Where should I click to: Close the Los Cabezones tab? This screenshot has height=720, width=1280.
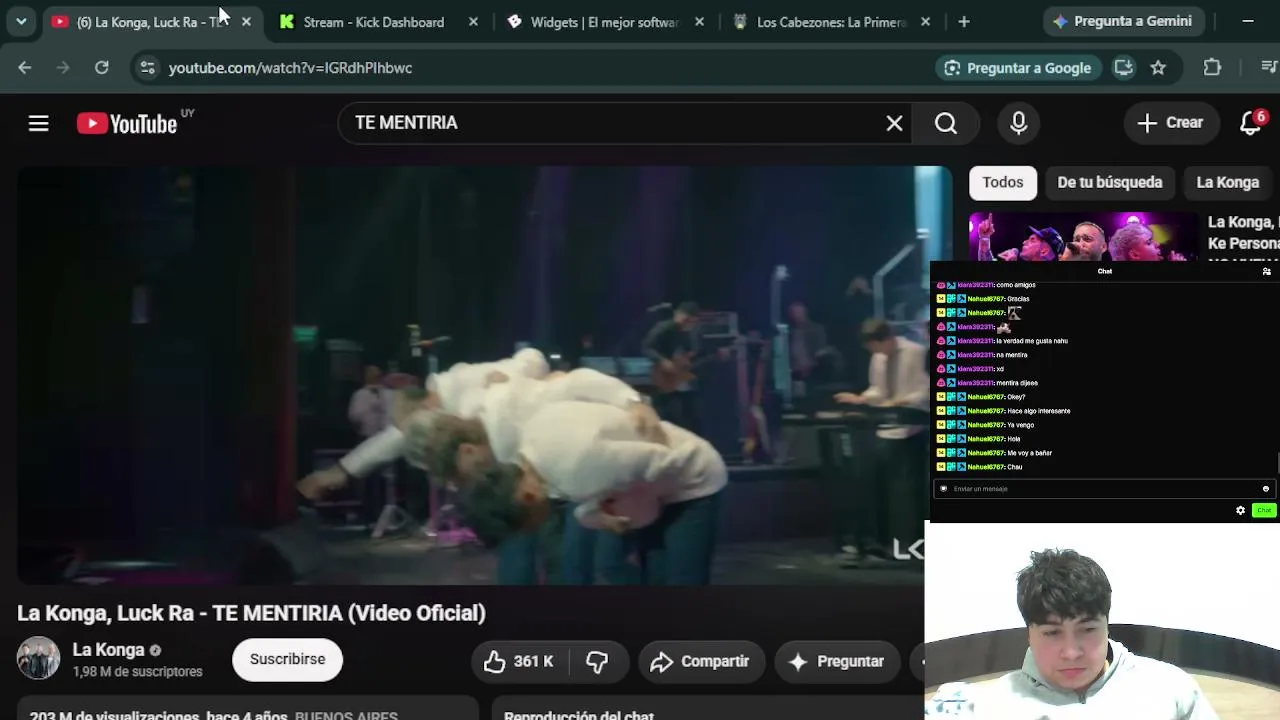click(x=925, y=22)
